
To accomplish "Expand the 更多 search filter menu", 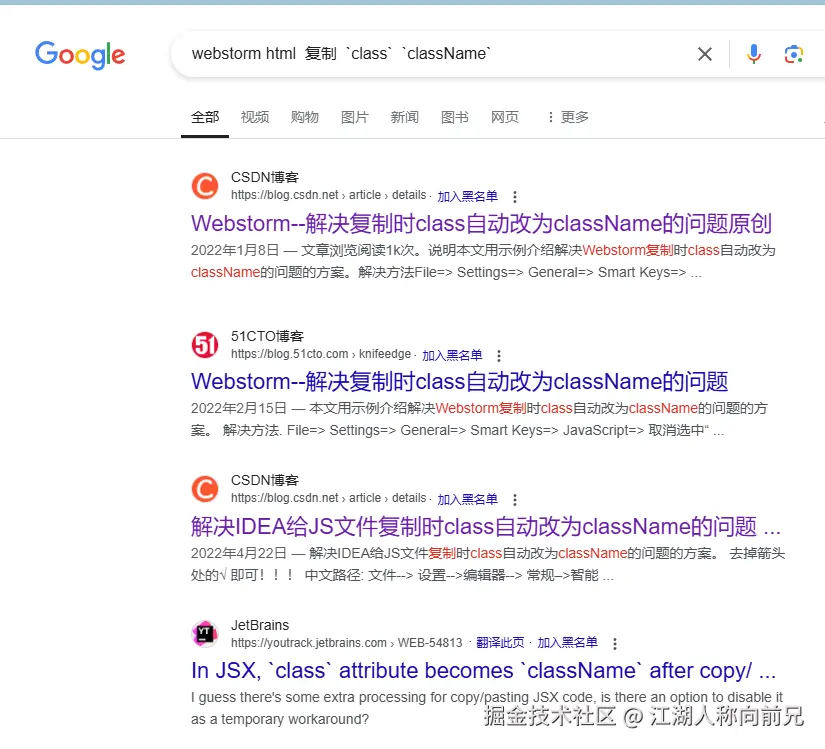I will pos(568,117).
